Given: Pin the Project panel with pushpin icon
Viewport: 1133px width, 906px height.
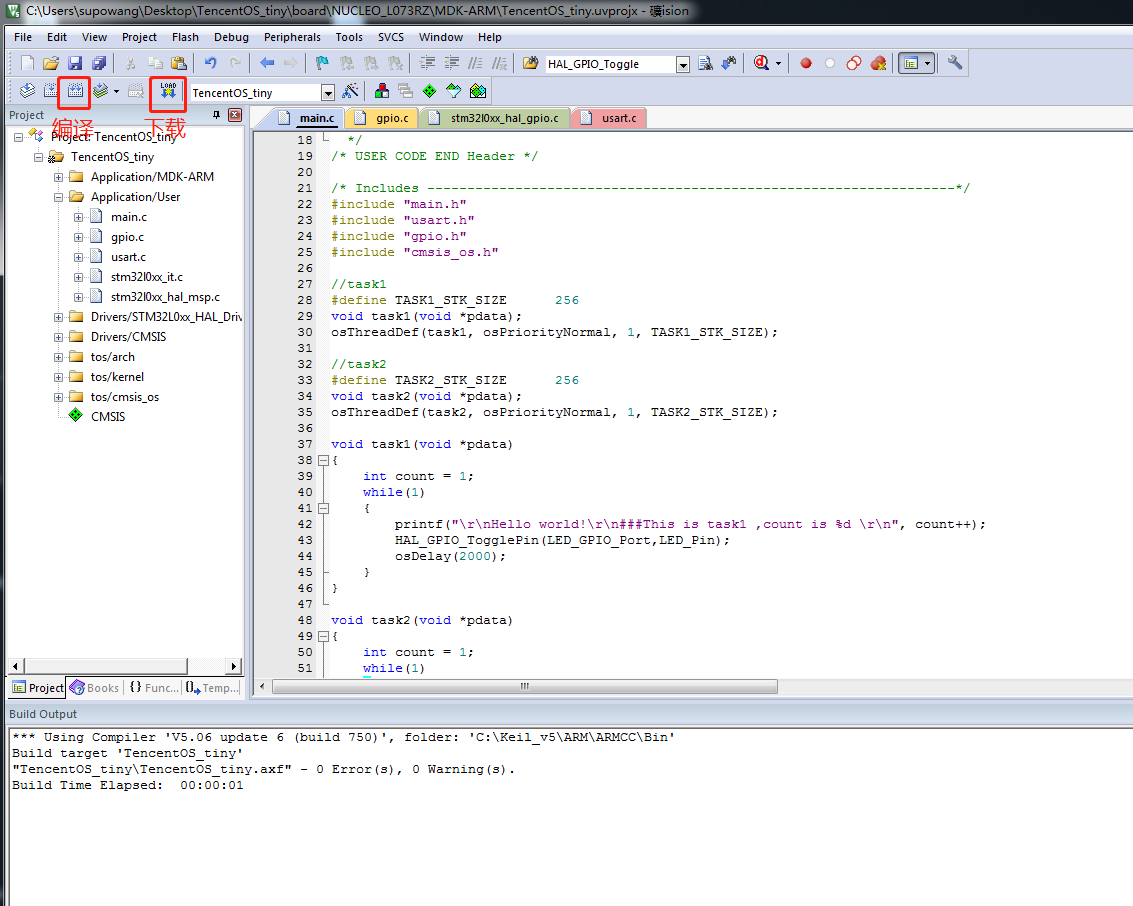Looking at the screenshot, I should click(x=217, y=115).
